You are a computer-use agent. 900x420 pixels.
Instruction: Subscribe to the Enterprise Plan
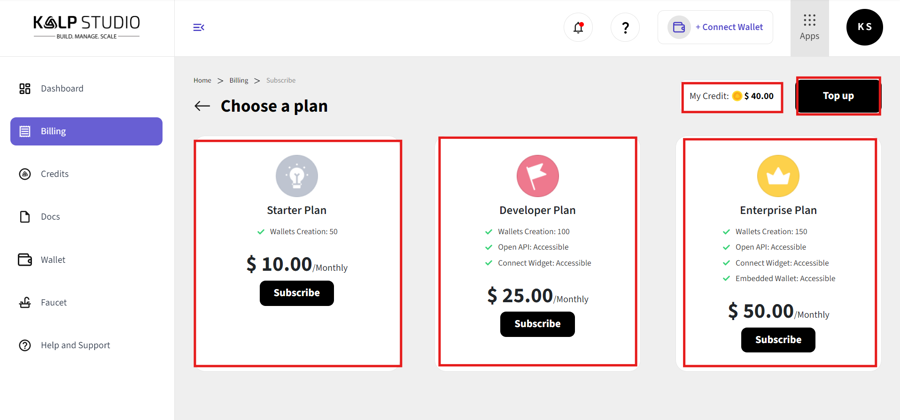point(778,340)
